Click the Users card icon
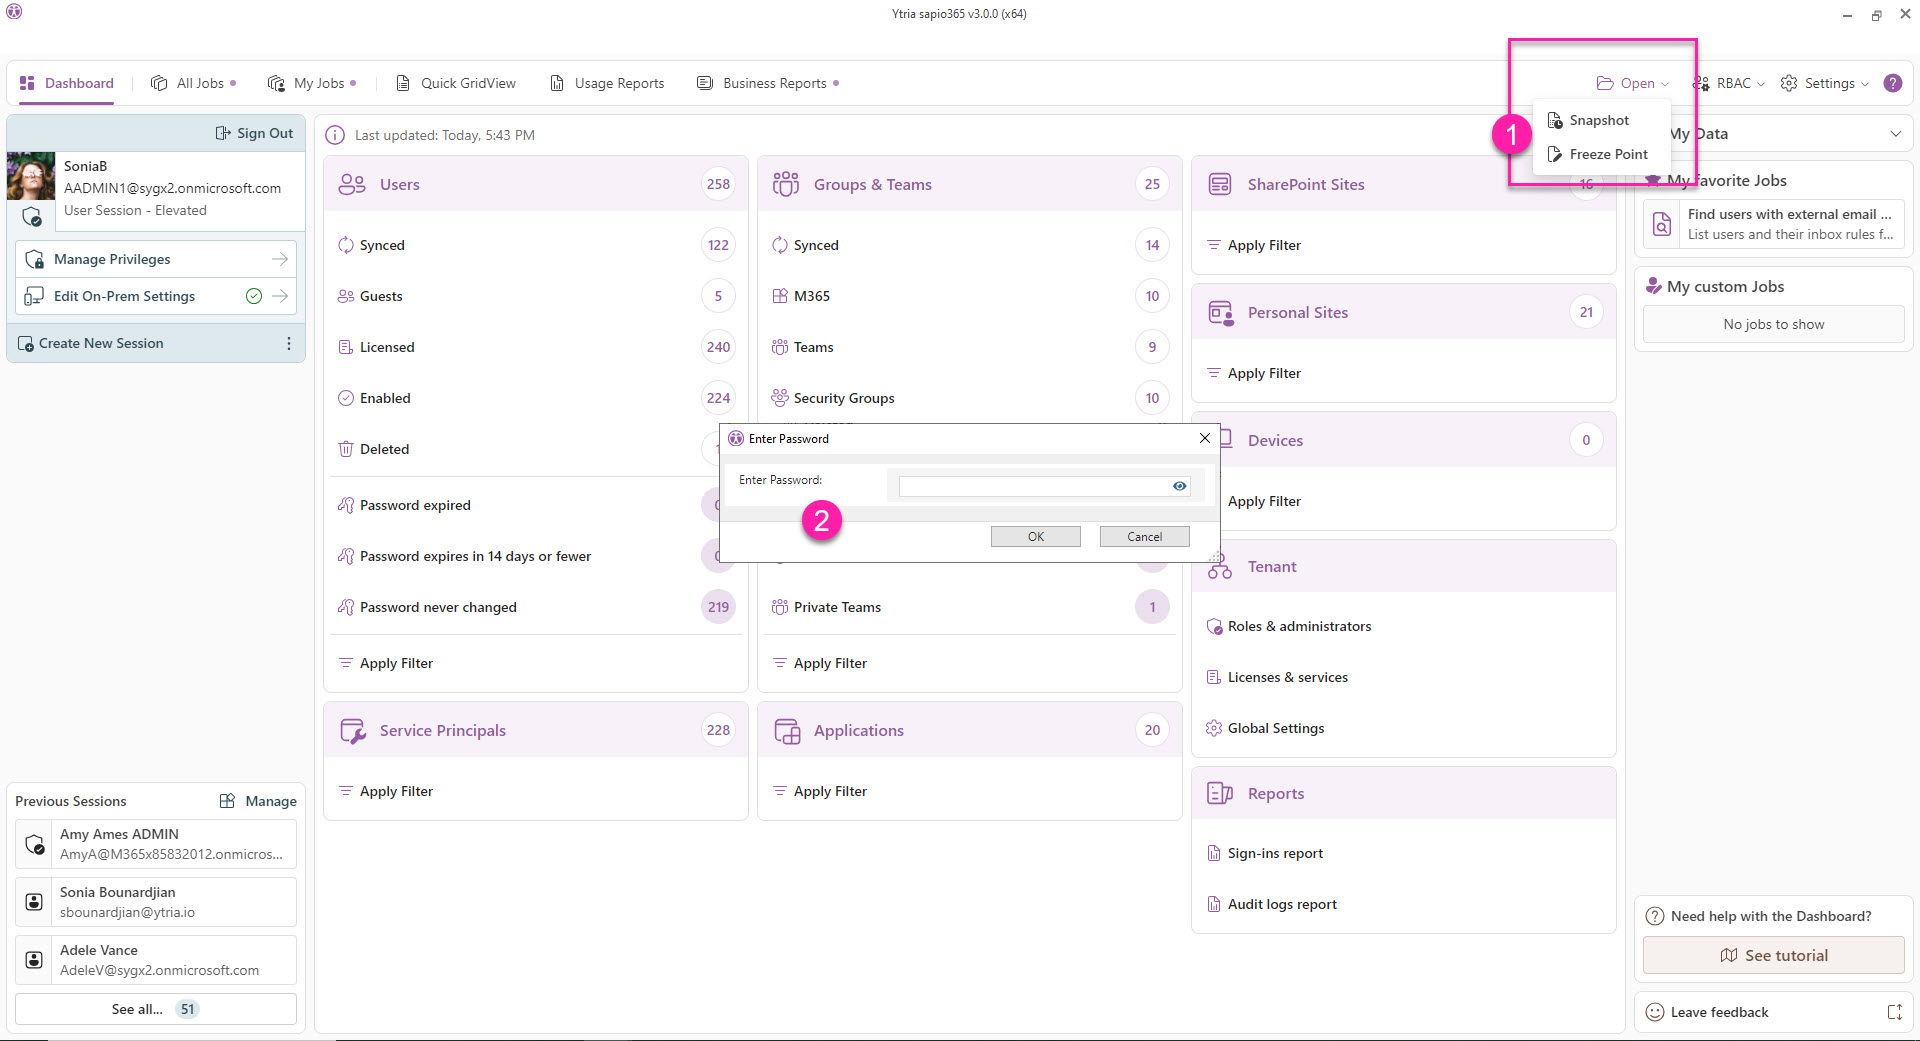This screenshot has width=1920, height=1041. tap(352, 184)
